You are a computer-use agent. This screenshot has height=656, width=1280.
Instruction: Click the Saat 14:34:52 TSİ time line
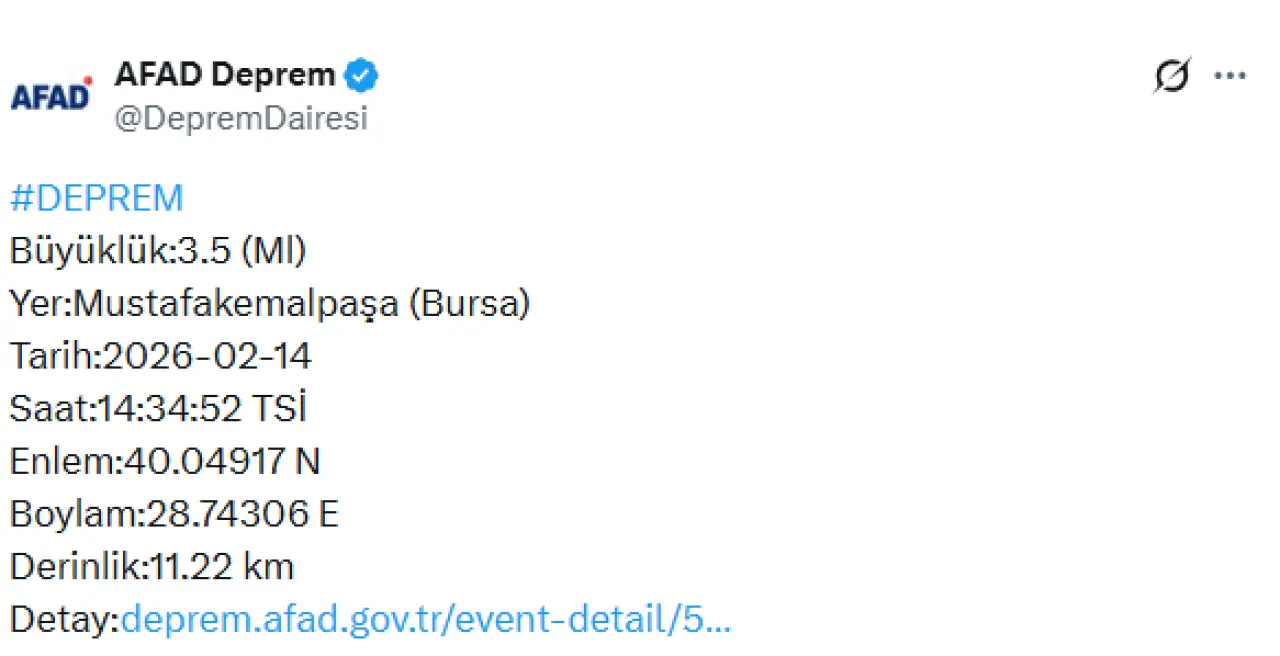[158, 409]
